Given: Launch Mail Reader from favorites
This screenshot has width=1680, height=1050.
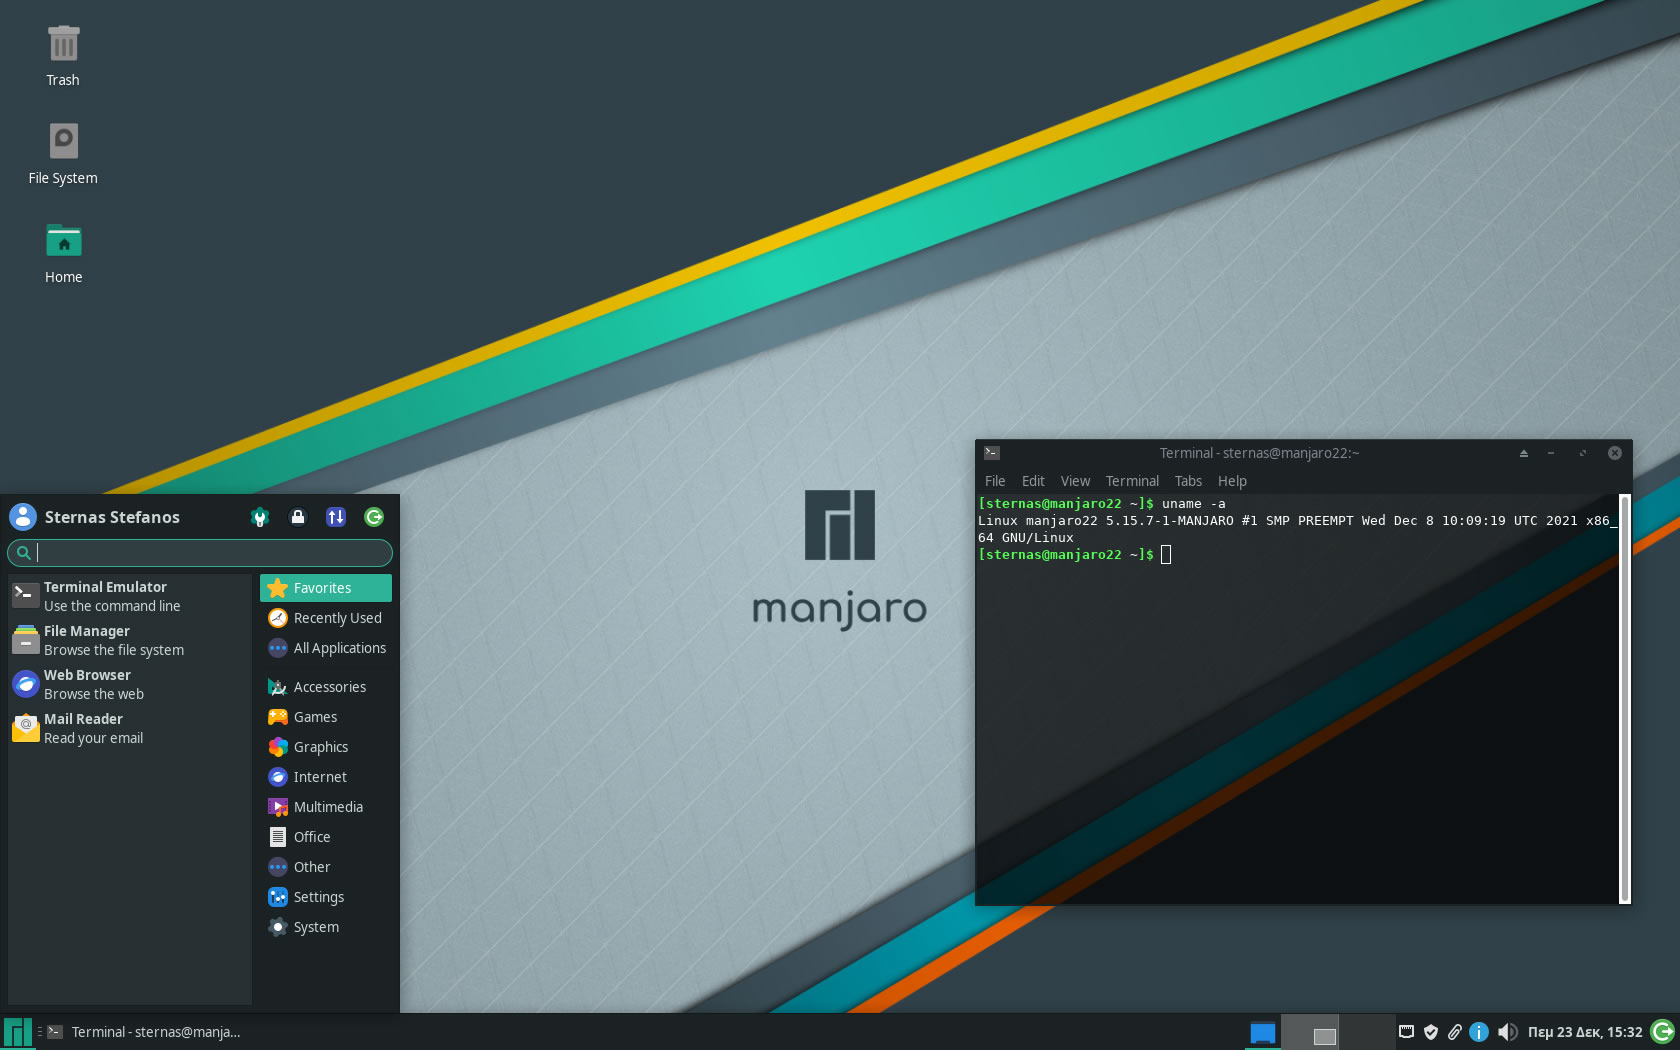Looking at the screenshot, I should 129,728.
